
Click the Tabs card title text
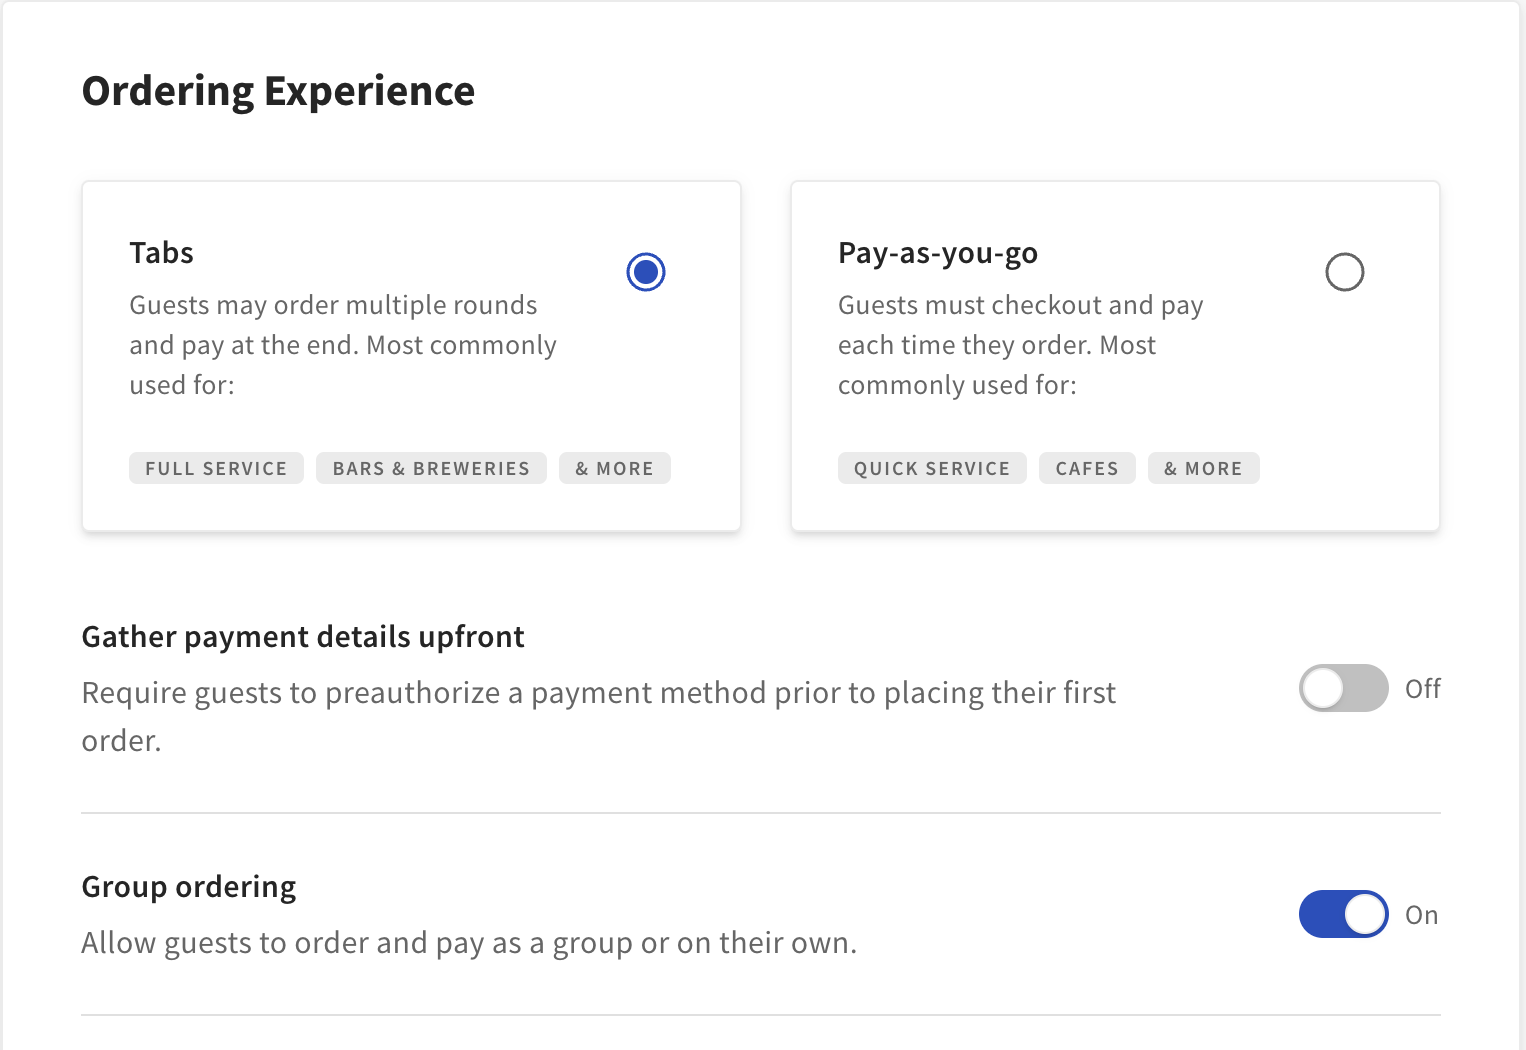[x=161, y=252]
